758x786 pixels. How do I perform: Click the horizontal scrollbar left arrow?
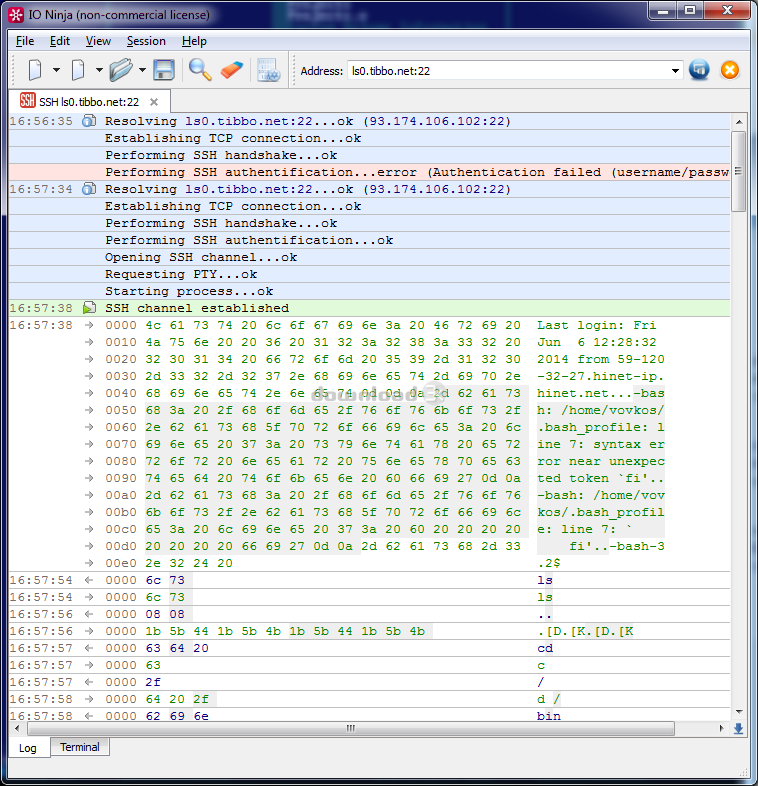point(17,728)
